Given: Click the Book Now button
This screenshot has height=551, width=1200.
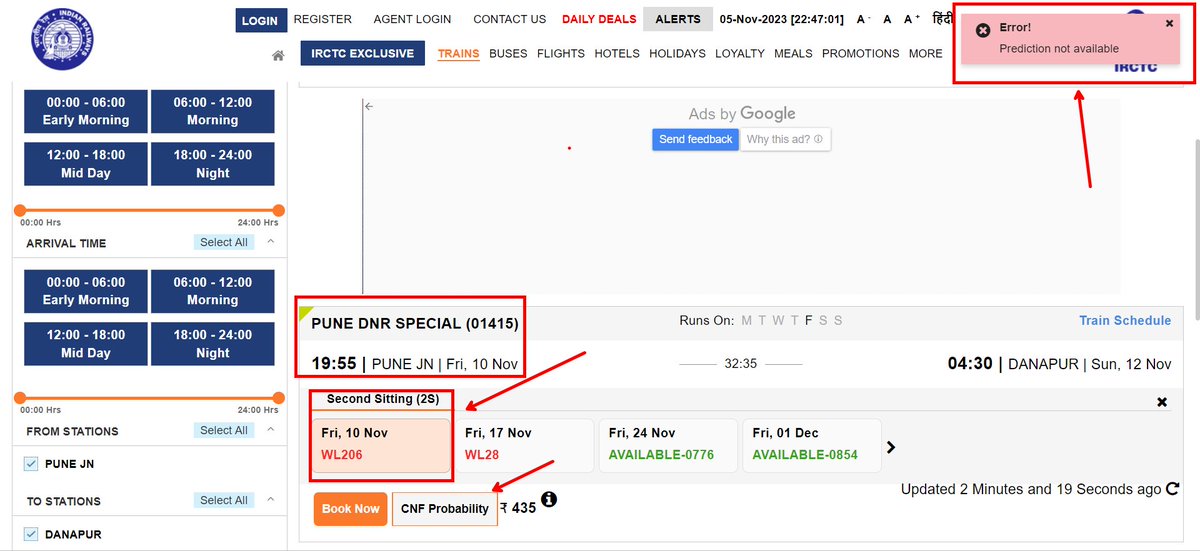Looking at the screenshot, I should 350,509.
